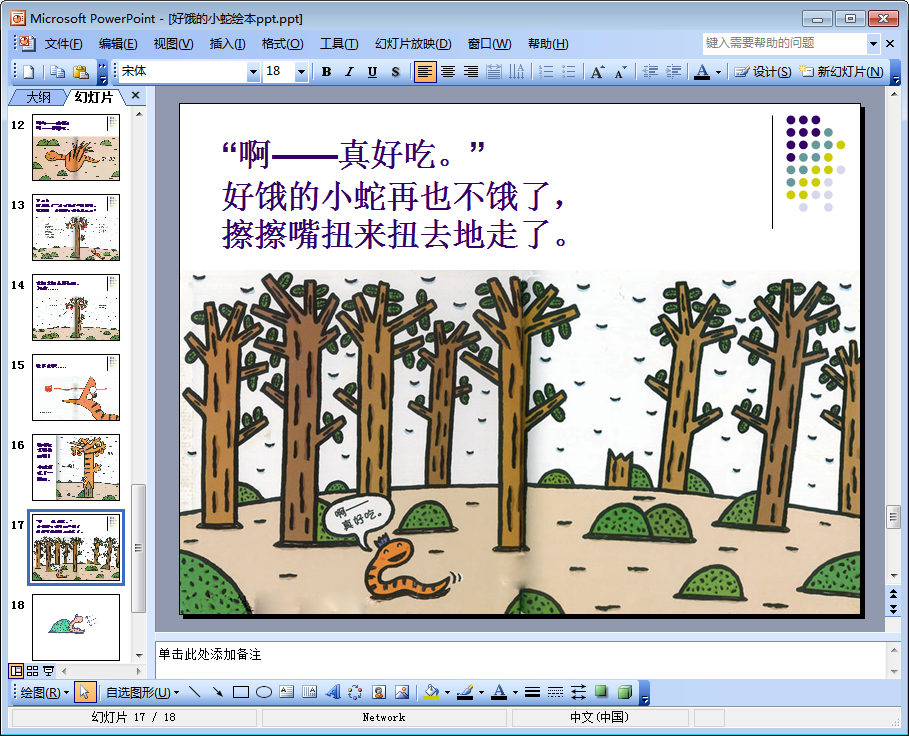
Task: Open the 幻灯片放映(D) menu
Action: (413, 44)
